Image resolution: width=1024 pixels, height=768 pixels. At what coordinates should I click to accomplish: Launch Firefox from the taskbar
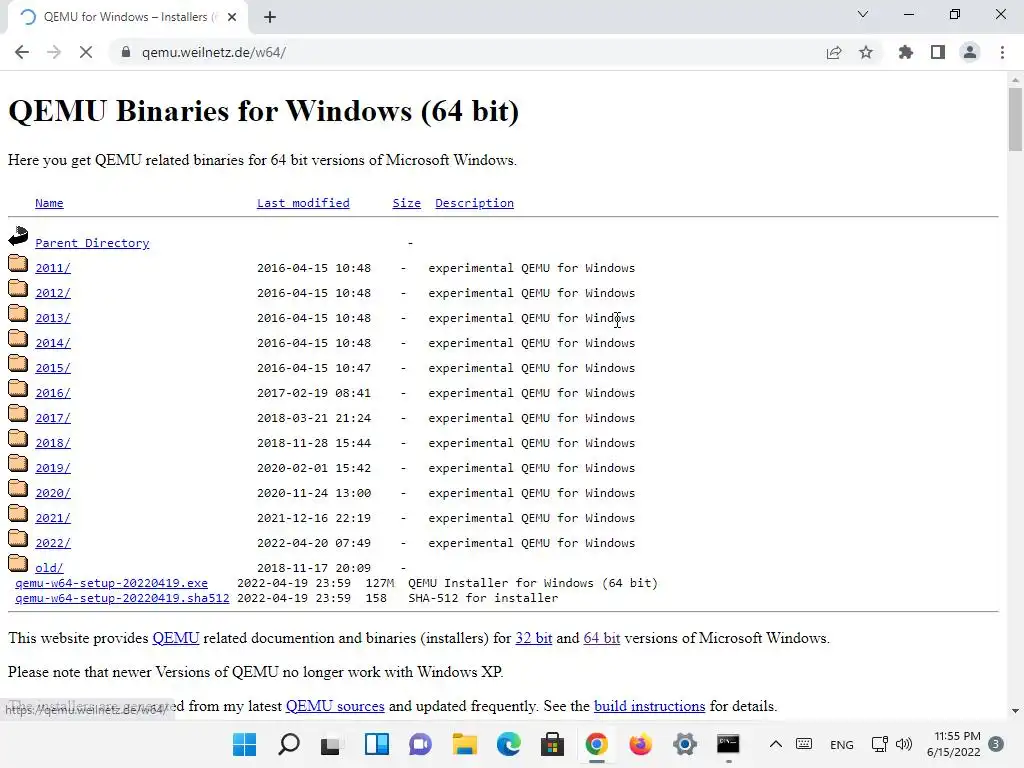point(641,744)
